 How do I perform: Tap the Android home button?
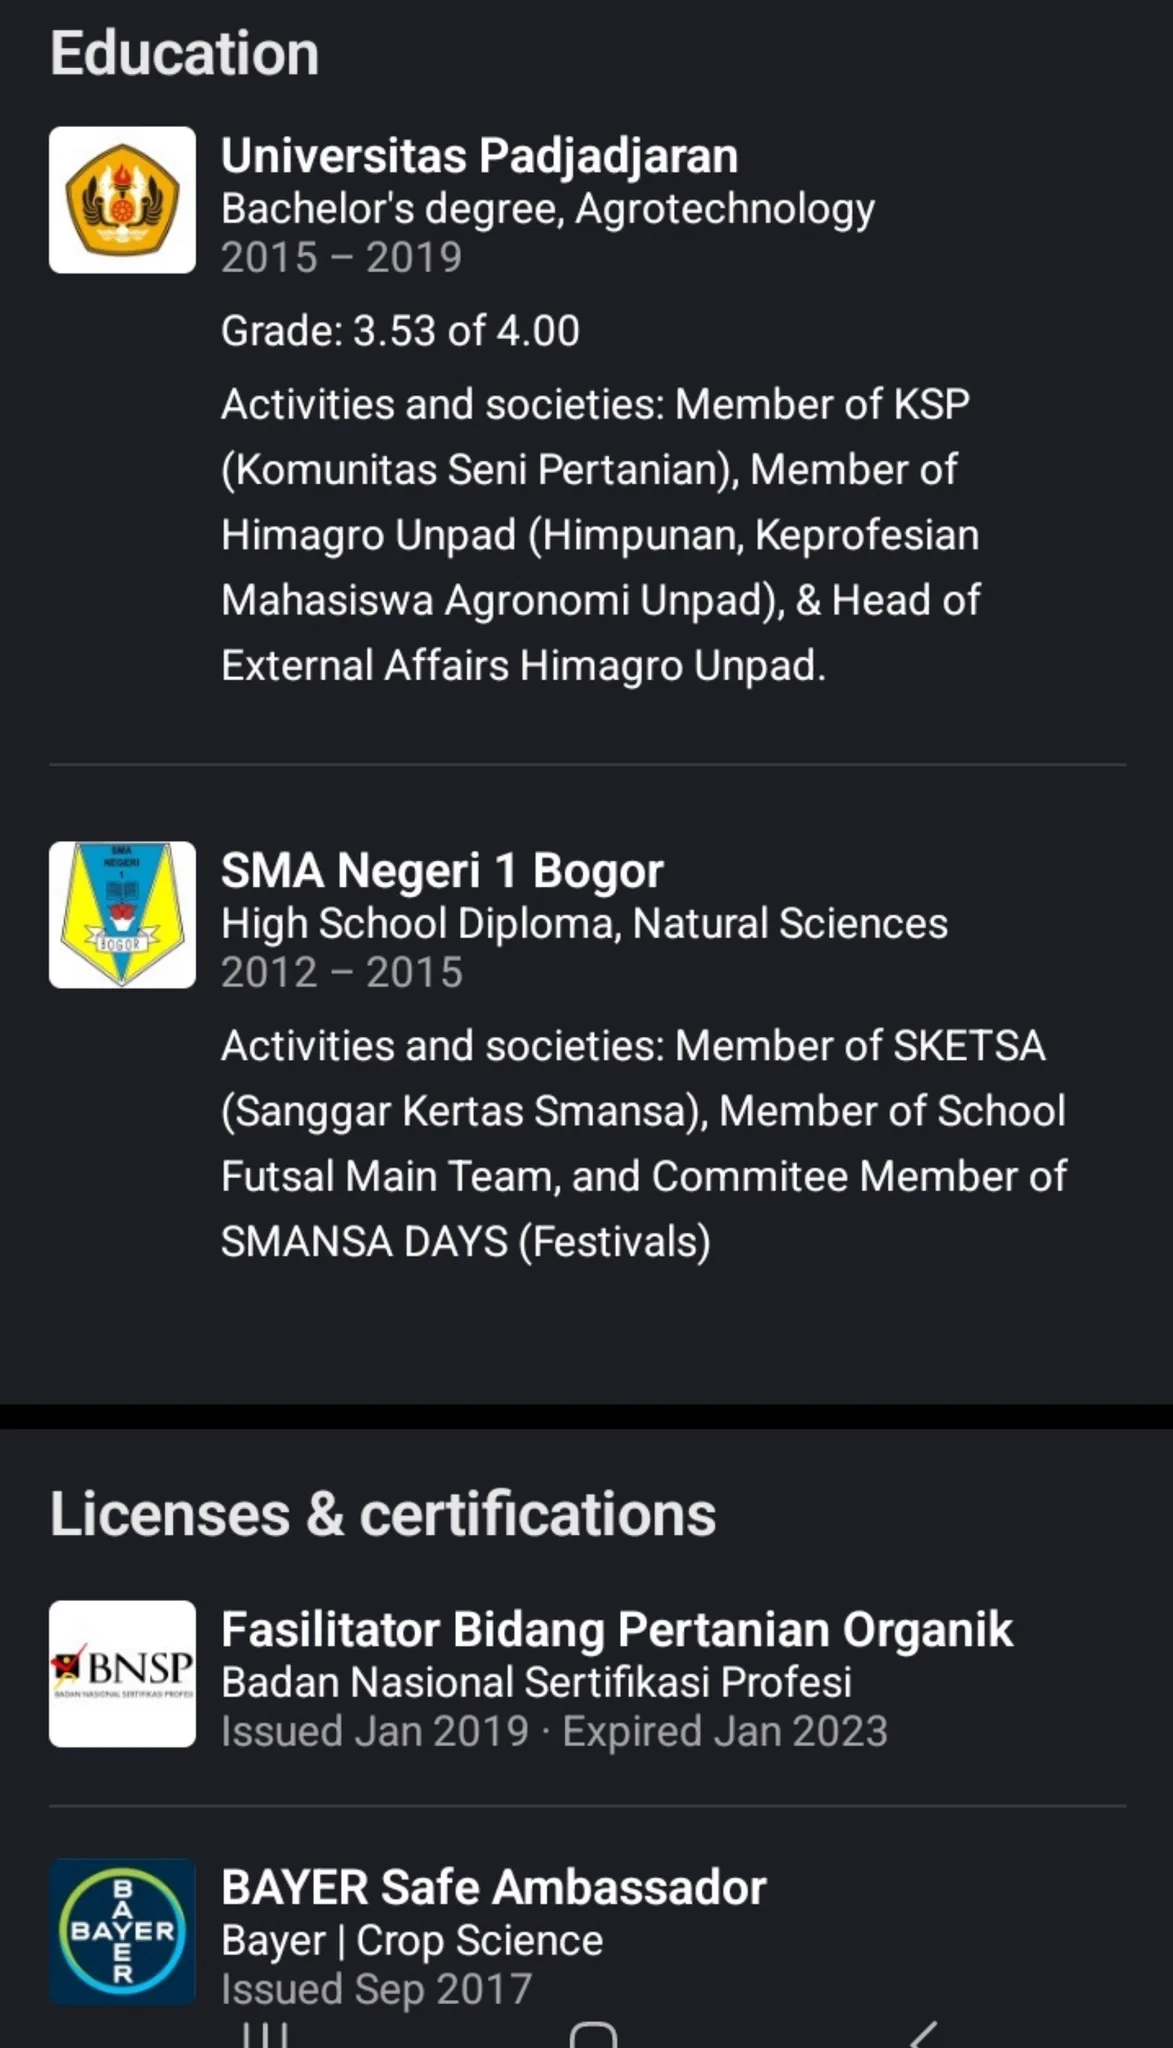pyautogui.click(x=593, y=2034)
